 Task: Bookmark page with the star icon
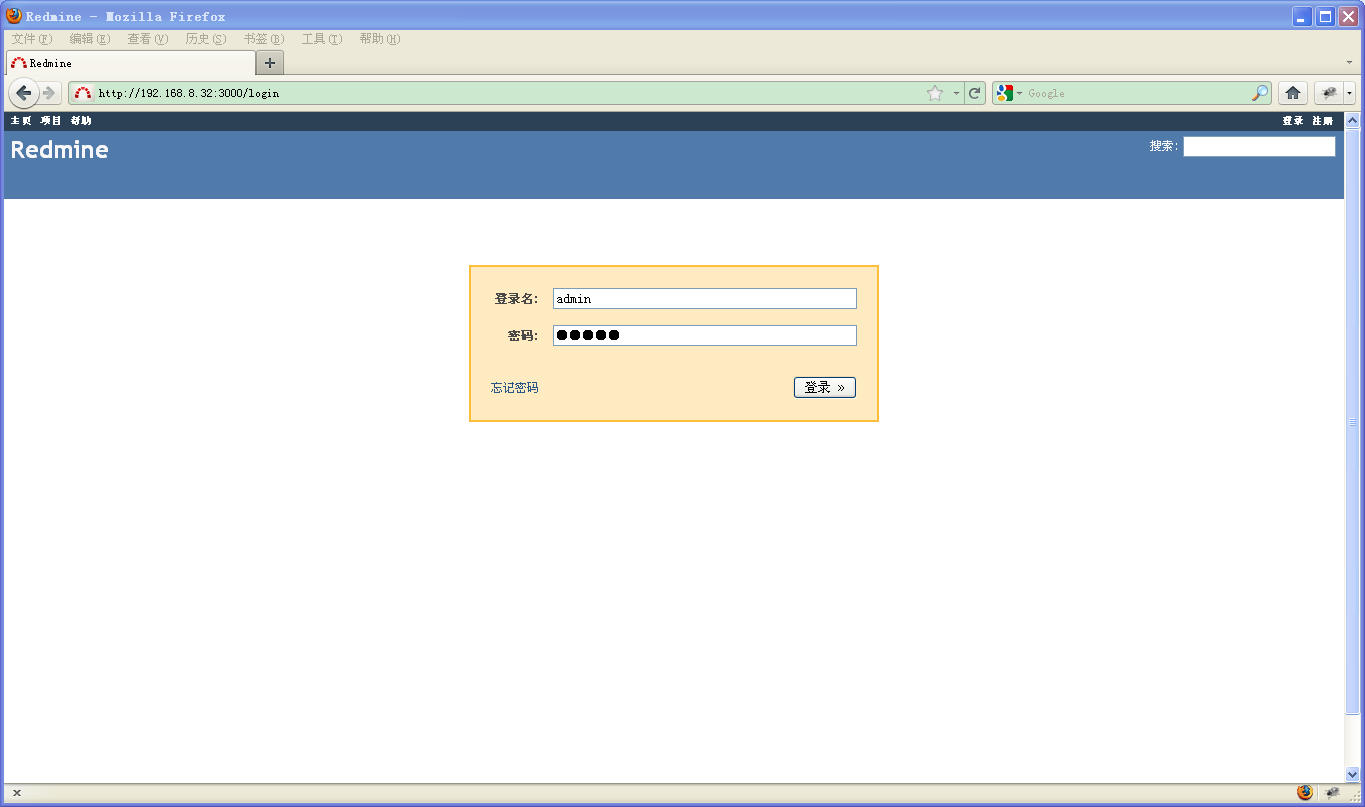tap(935, 93)
